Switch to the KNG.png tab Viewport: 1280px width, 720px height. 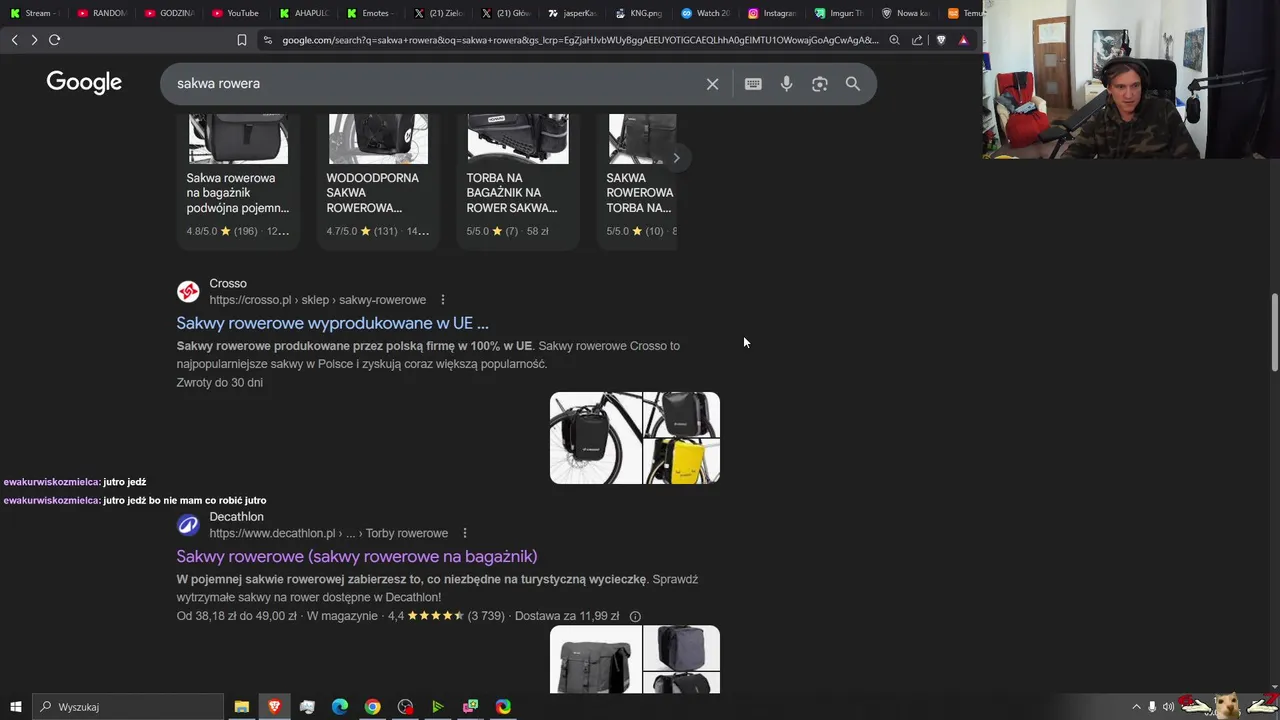coord(638,13)
